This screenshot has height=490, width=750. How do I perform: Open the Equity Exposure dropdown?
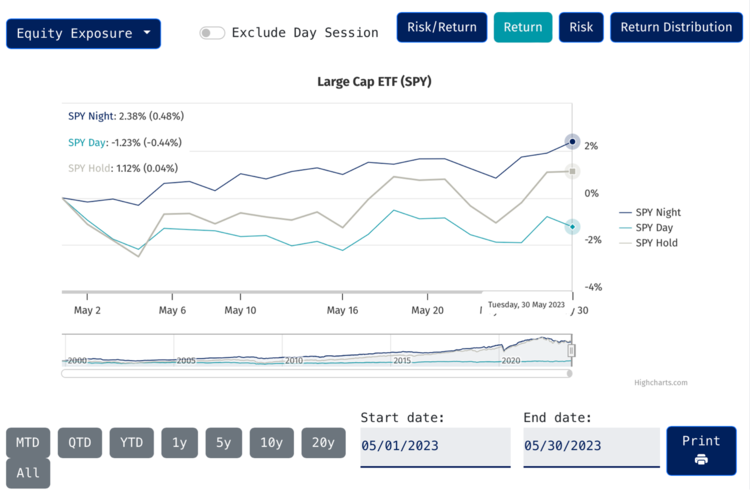[83, 33]
